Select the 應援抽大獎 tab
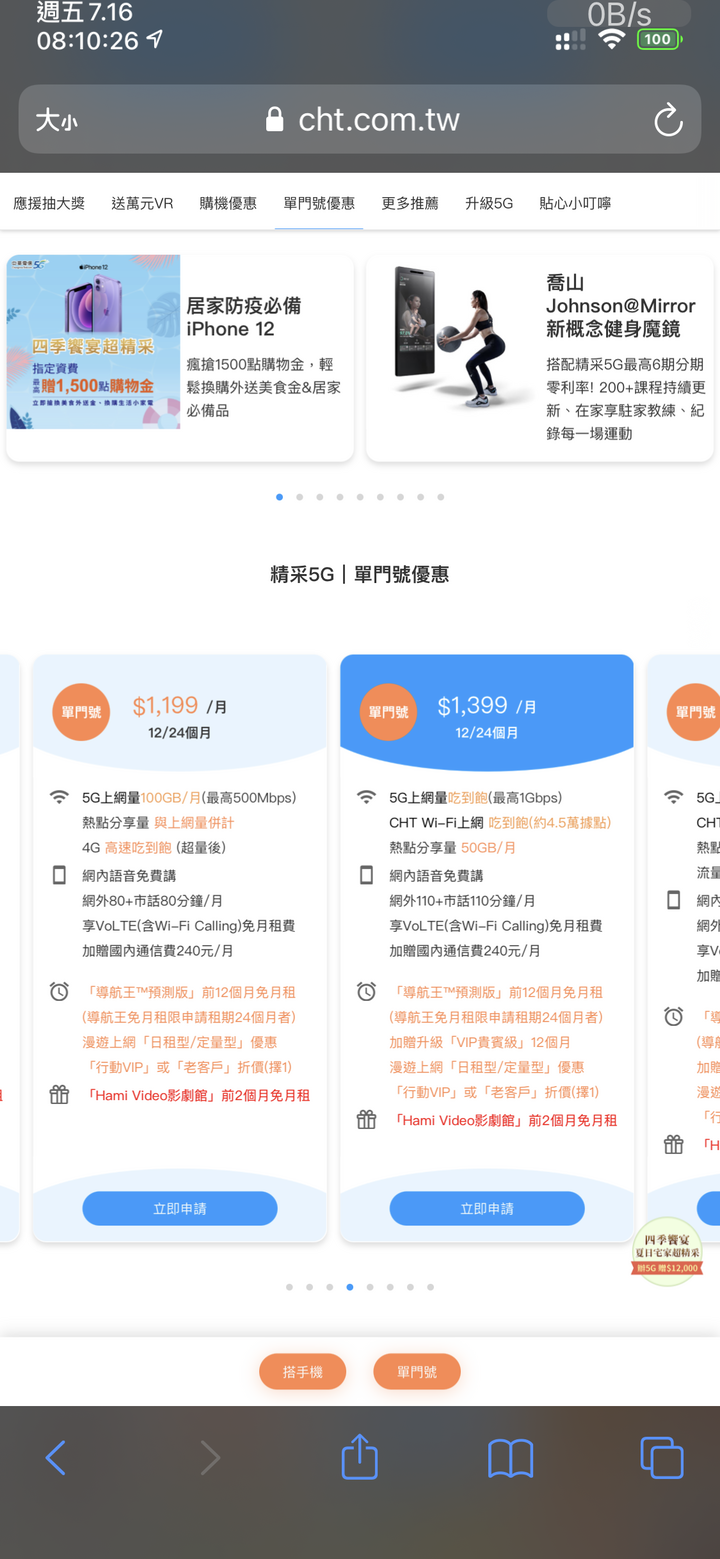This screenshot has width=720, height=1559. tap(49, 203)
